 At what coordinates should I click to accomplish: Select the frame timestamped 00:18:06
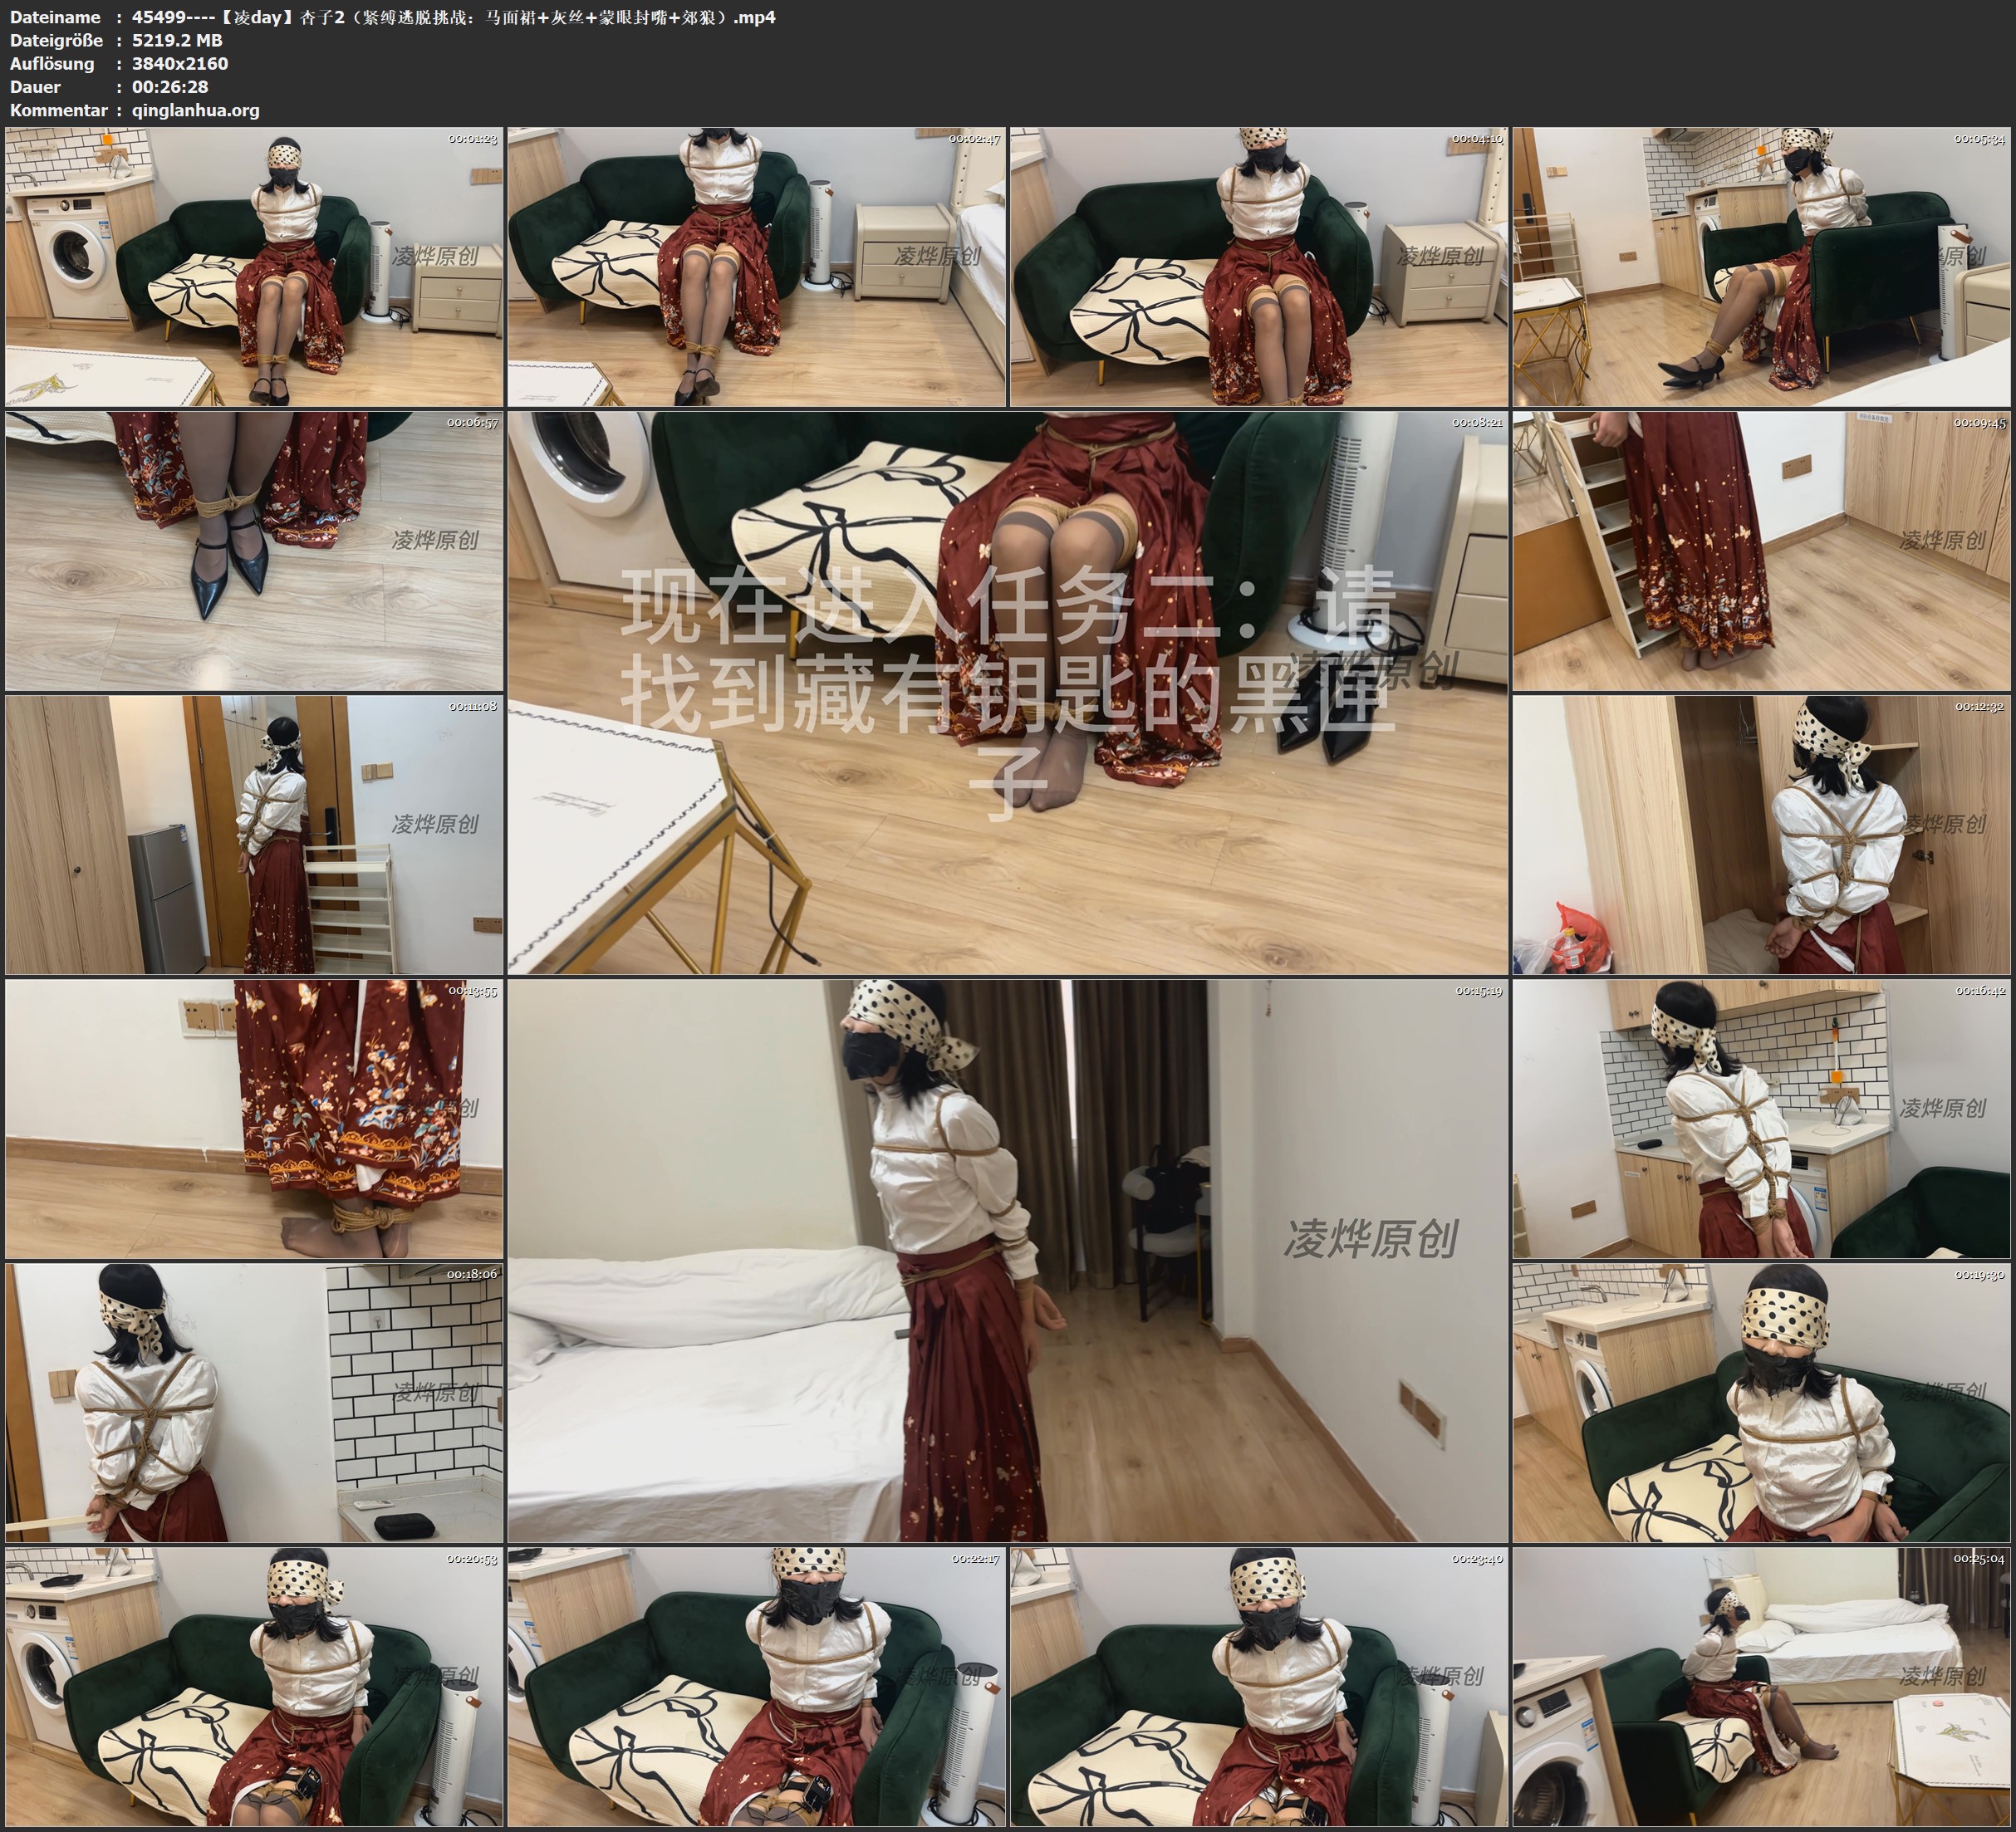click(254, 1402)
